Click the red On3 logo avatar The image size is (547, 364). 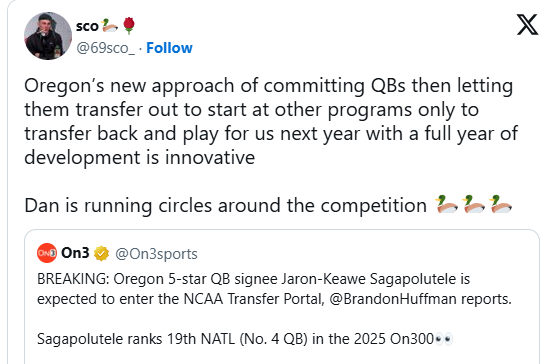click(47, 253)
